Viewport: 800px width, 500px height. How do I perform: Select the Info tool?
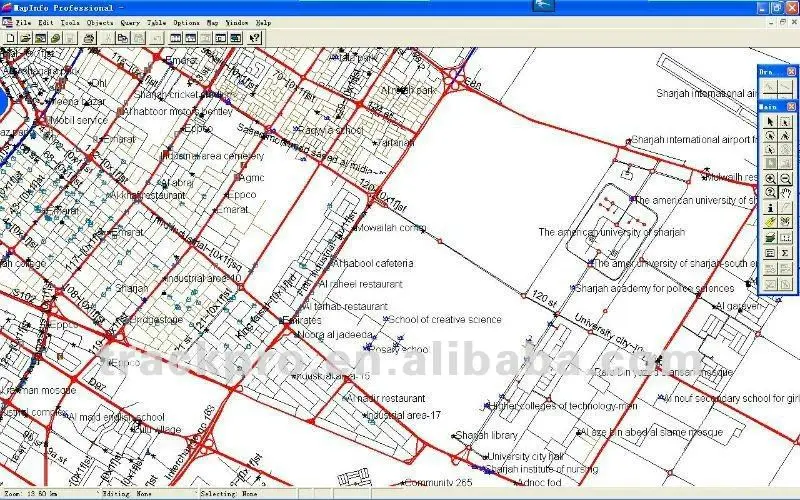(770, 208)
